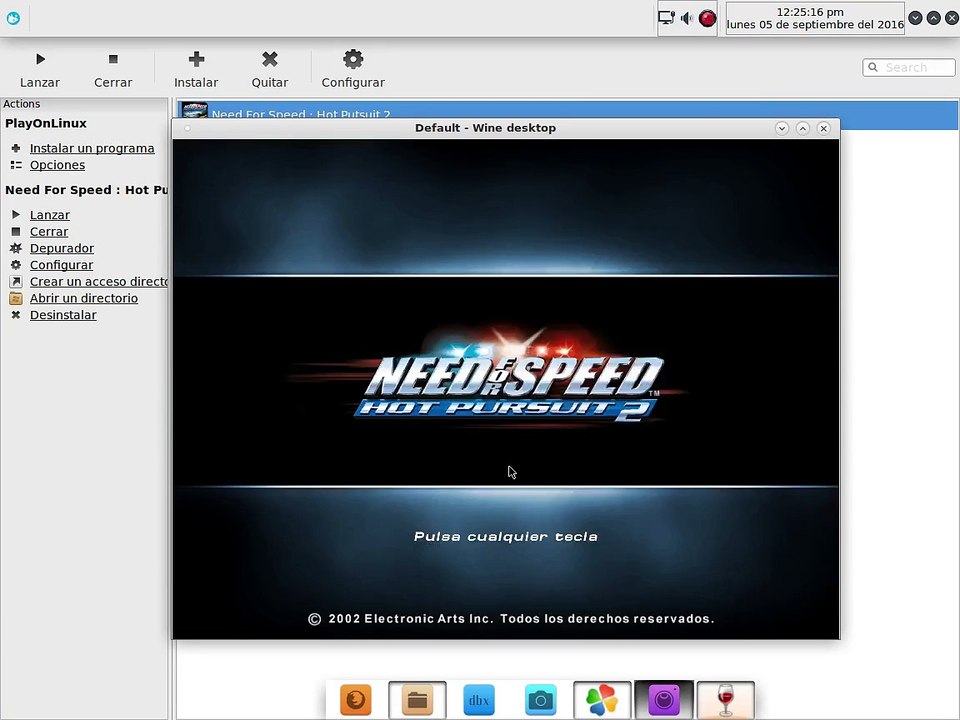The height and width of the screenshot is (720, 960).
Task: Click the Lanzar link in sidebar
Action: point(50,215)
